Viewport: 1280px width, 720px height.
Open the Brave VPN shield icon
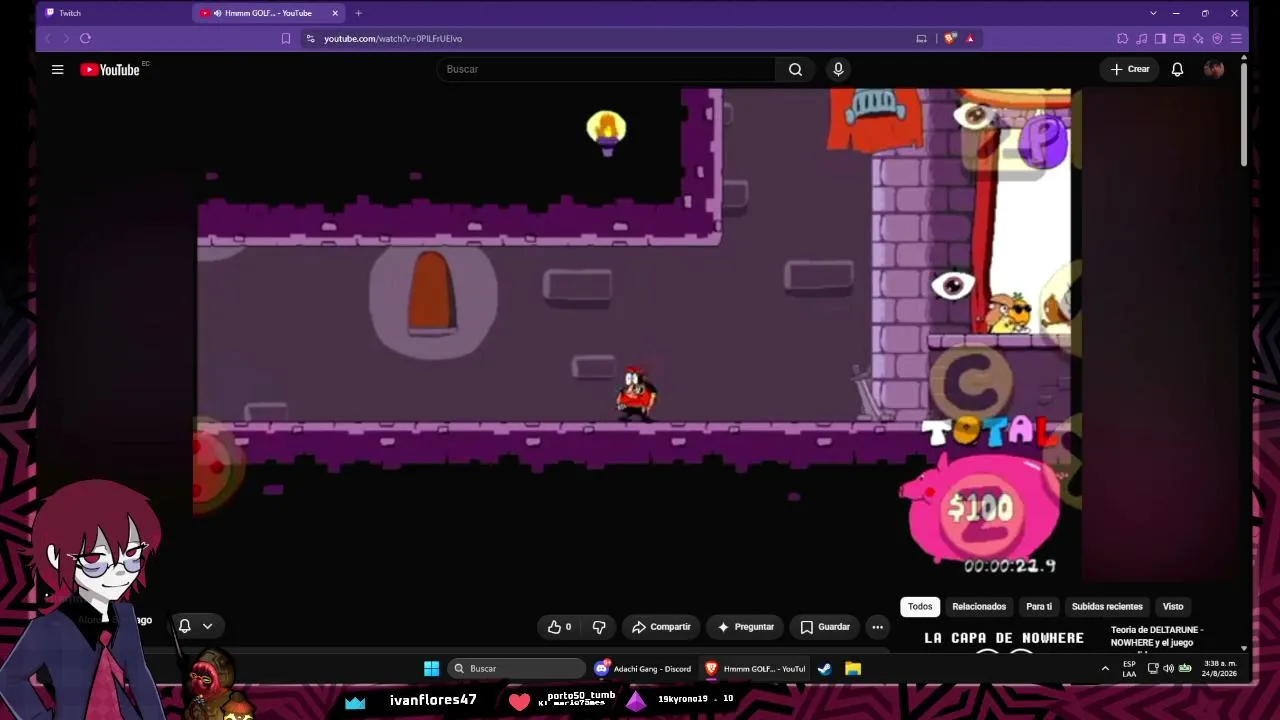[x=1217, y=38]
